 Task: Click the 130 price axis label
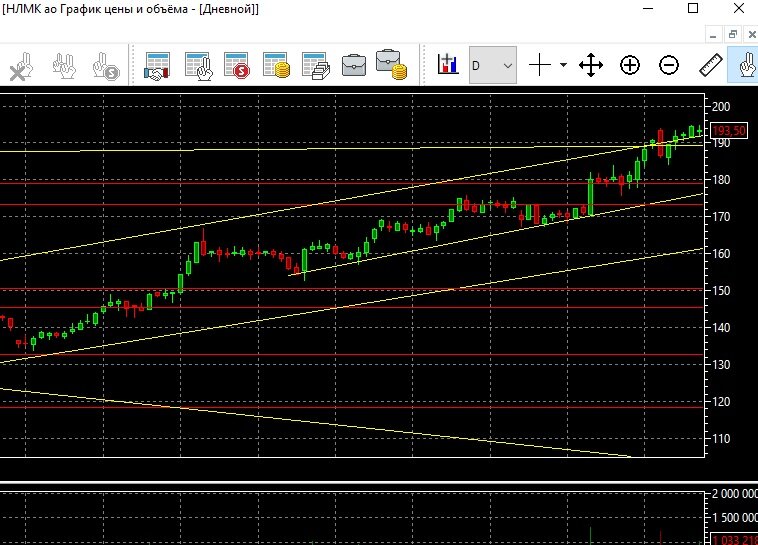721,365
